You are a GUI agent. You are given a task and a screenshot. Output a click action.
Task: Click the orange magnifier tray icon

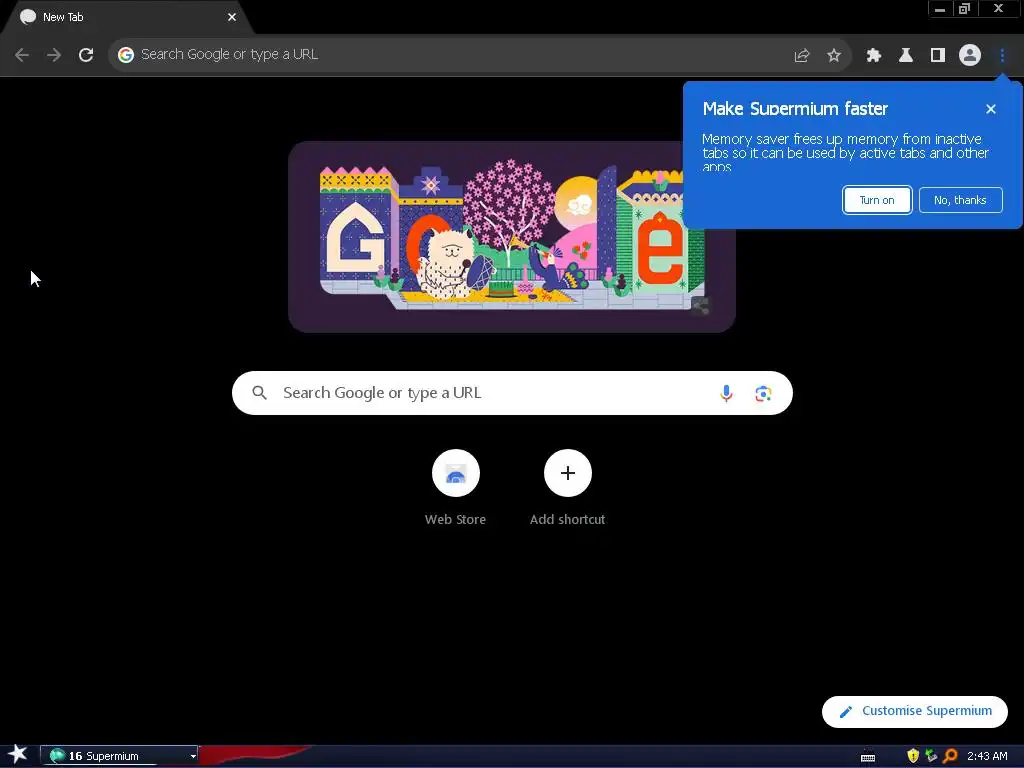tap(950, 756)
